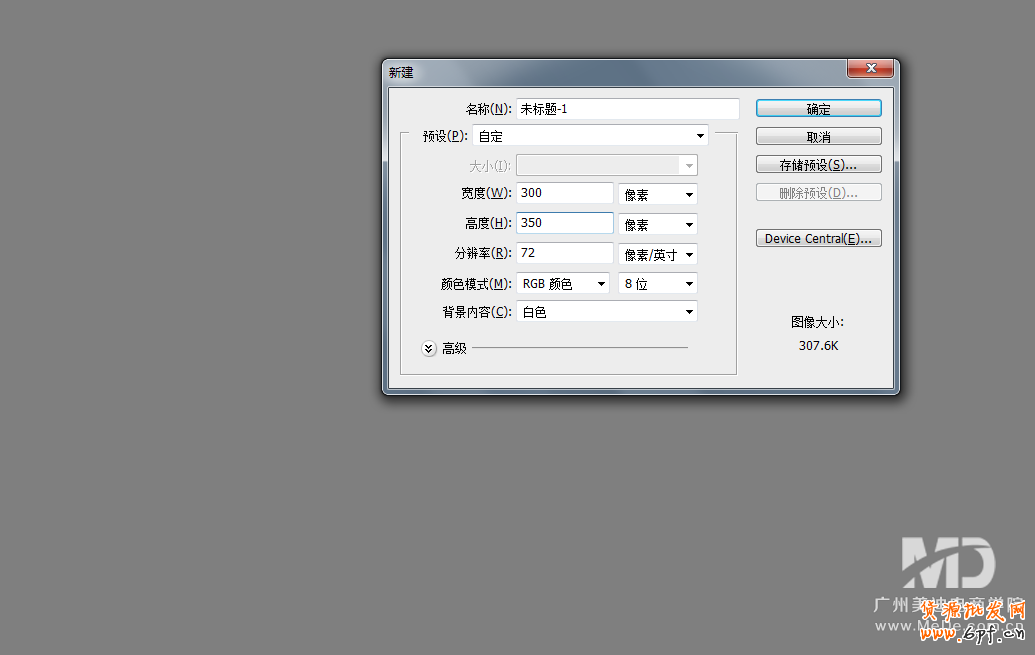Open the 宽度 width unit dropdown

pyautogui.click(x=657, y=195)
